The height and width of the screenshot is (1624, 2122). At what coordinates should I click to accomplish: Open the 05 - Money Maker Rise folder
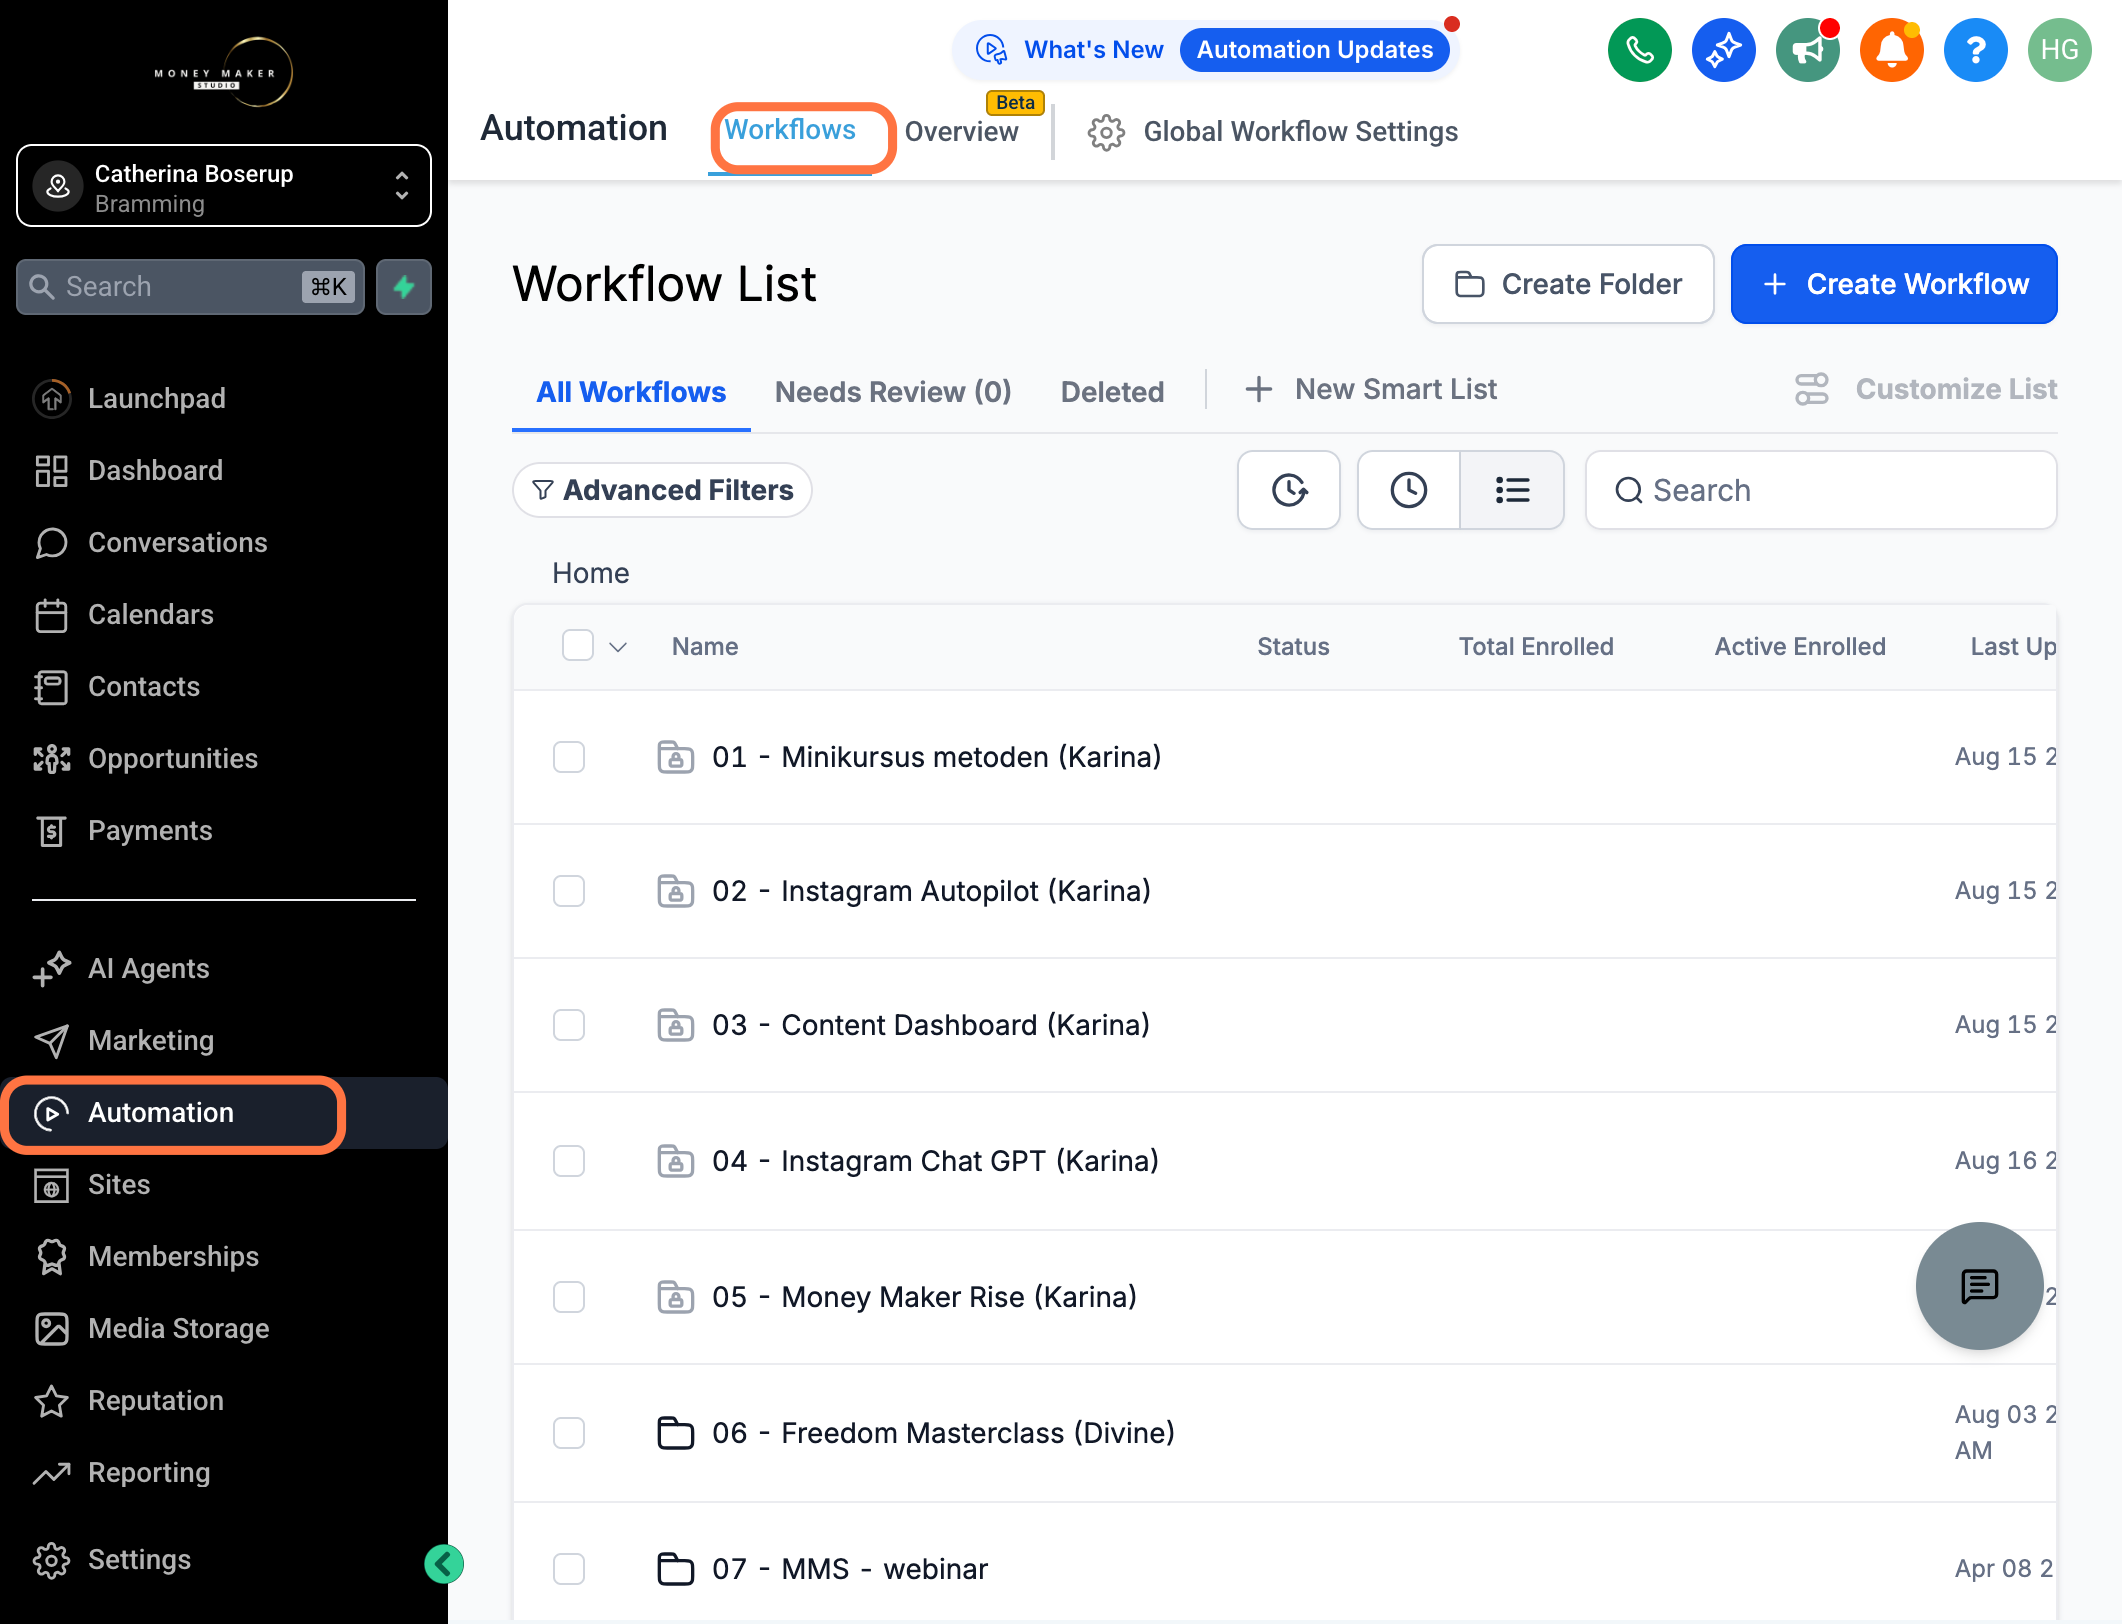pos(924,1297)
